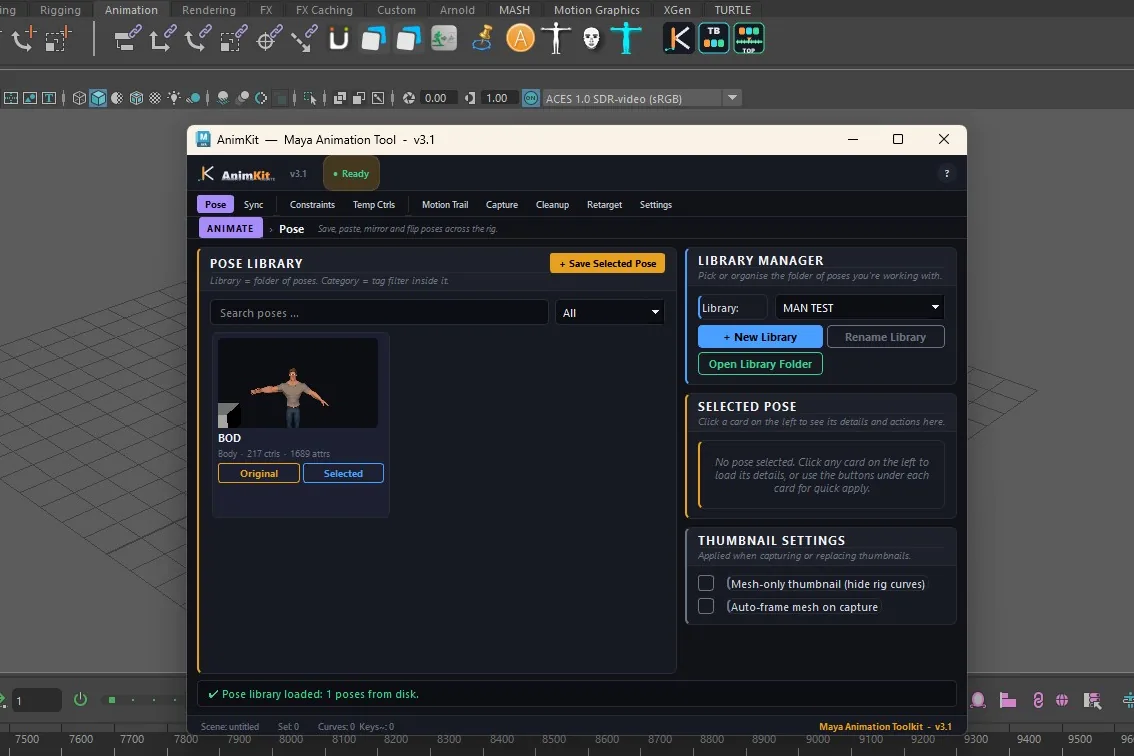Screen dimensions: 1134x756
Task: Click the pink link icon in Maya status row
Action: point(1038,700)
